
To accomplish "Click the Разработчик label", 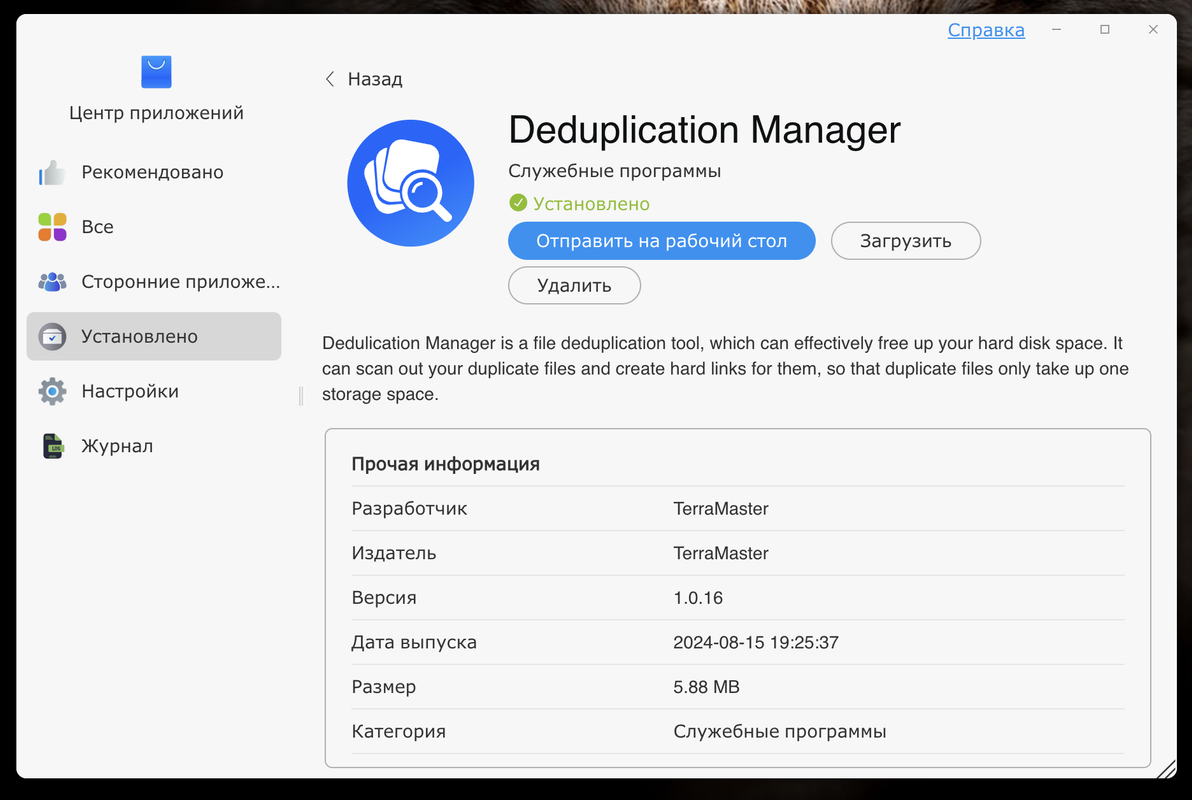I will [x=409, y=509].
